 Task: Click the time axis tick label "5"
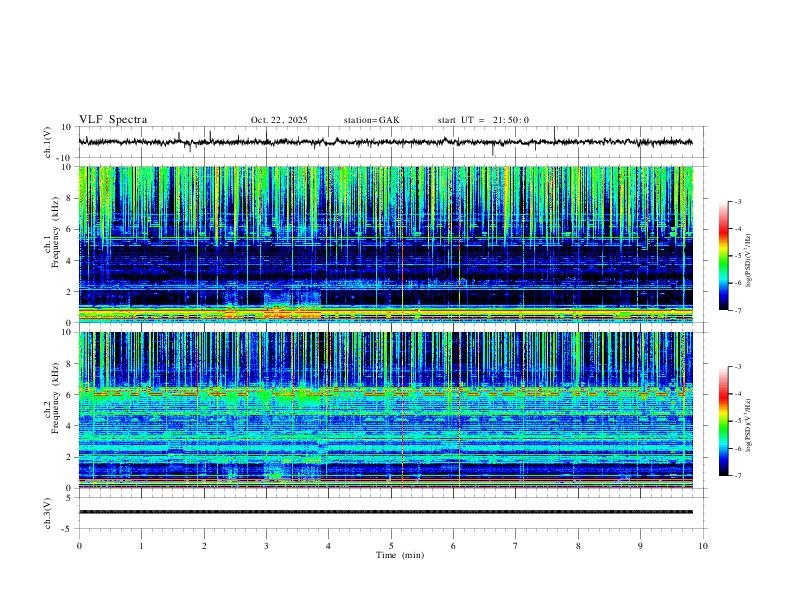click(x=391, y=546)
